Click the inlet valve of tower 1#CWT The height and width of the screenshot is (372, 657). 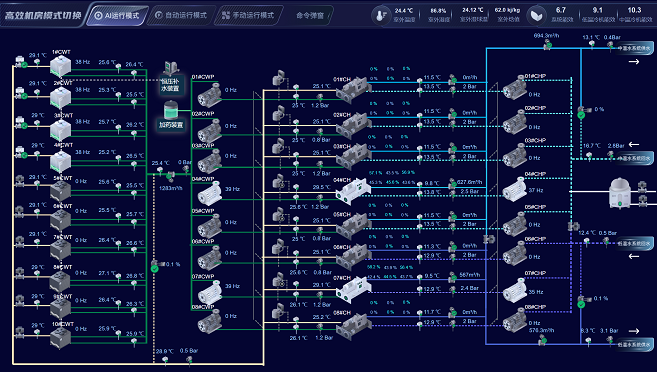click(21, 62)
